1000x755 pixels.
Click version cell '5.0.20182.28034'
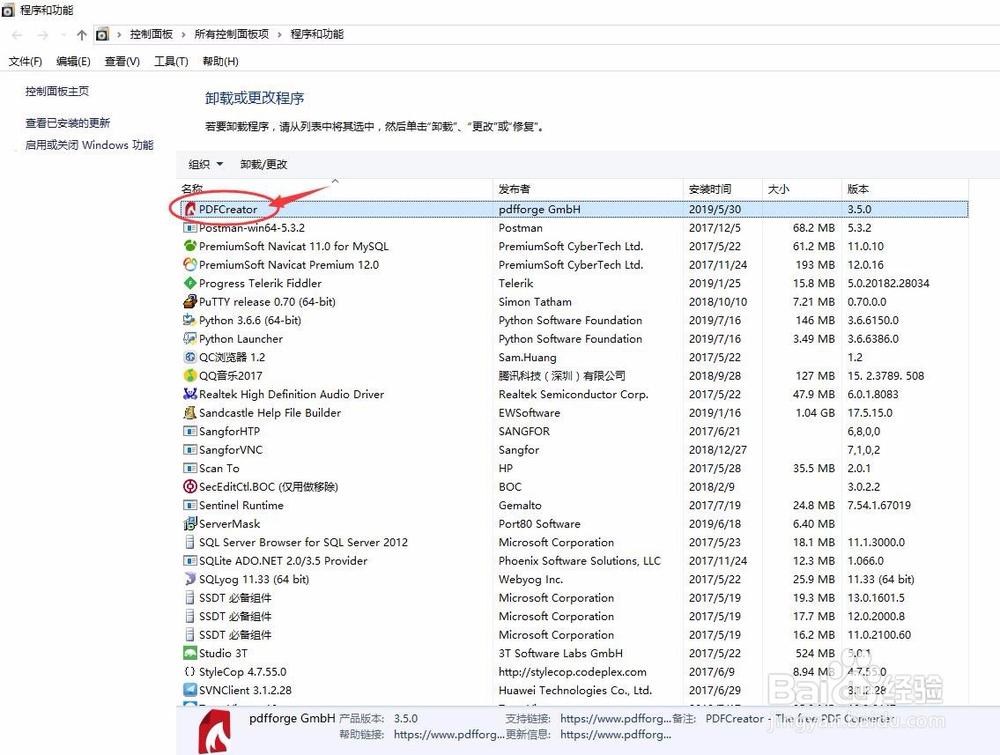click(x=888, y=283)
